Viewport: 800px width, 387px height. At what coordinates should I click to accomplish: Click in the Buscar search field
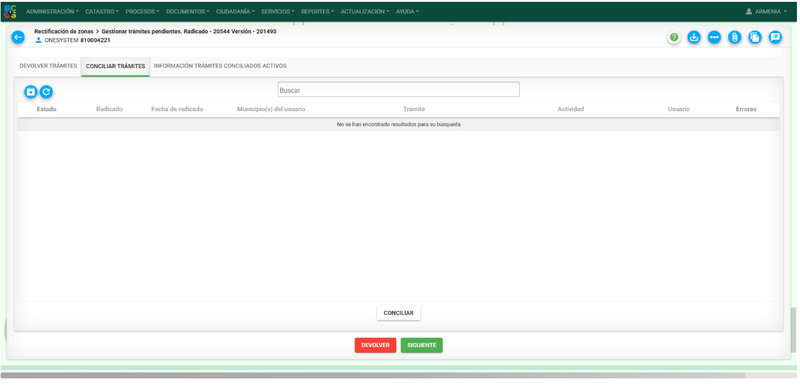(398, 90)
